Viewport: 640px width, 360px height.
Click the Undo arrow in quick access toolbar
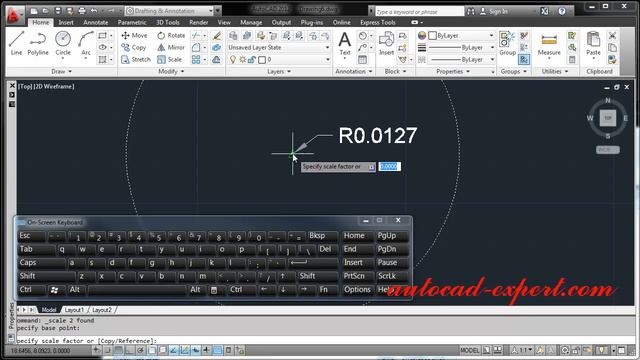point(94,11)
